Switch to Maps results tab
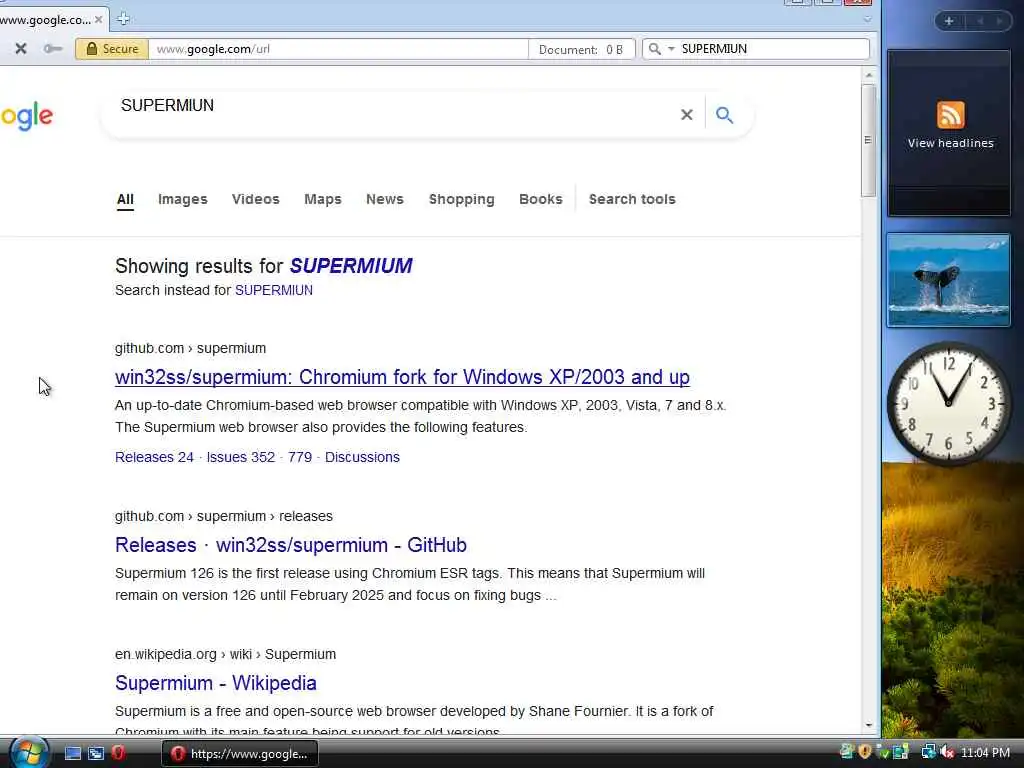 coord(323,199)
